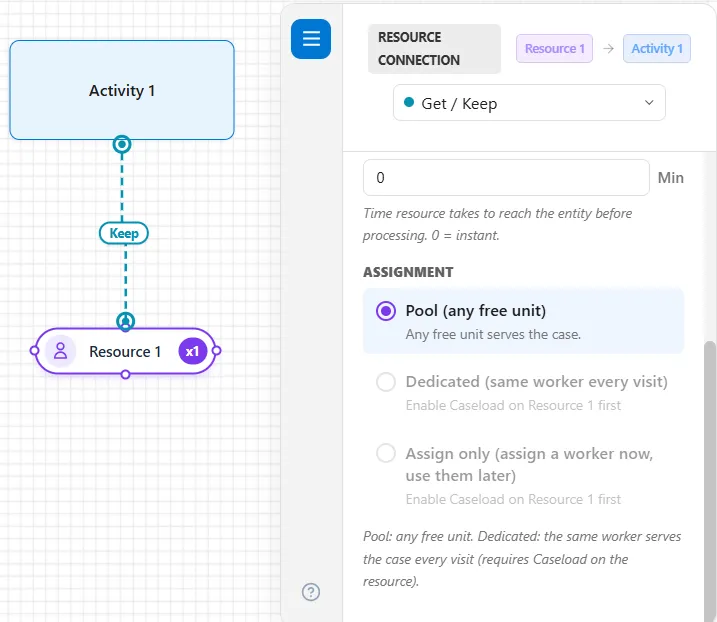Select the Resource 1 node on canvas
This screenshot has width=717, height=622.
pos(125,351)
